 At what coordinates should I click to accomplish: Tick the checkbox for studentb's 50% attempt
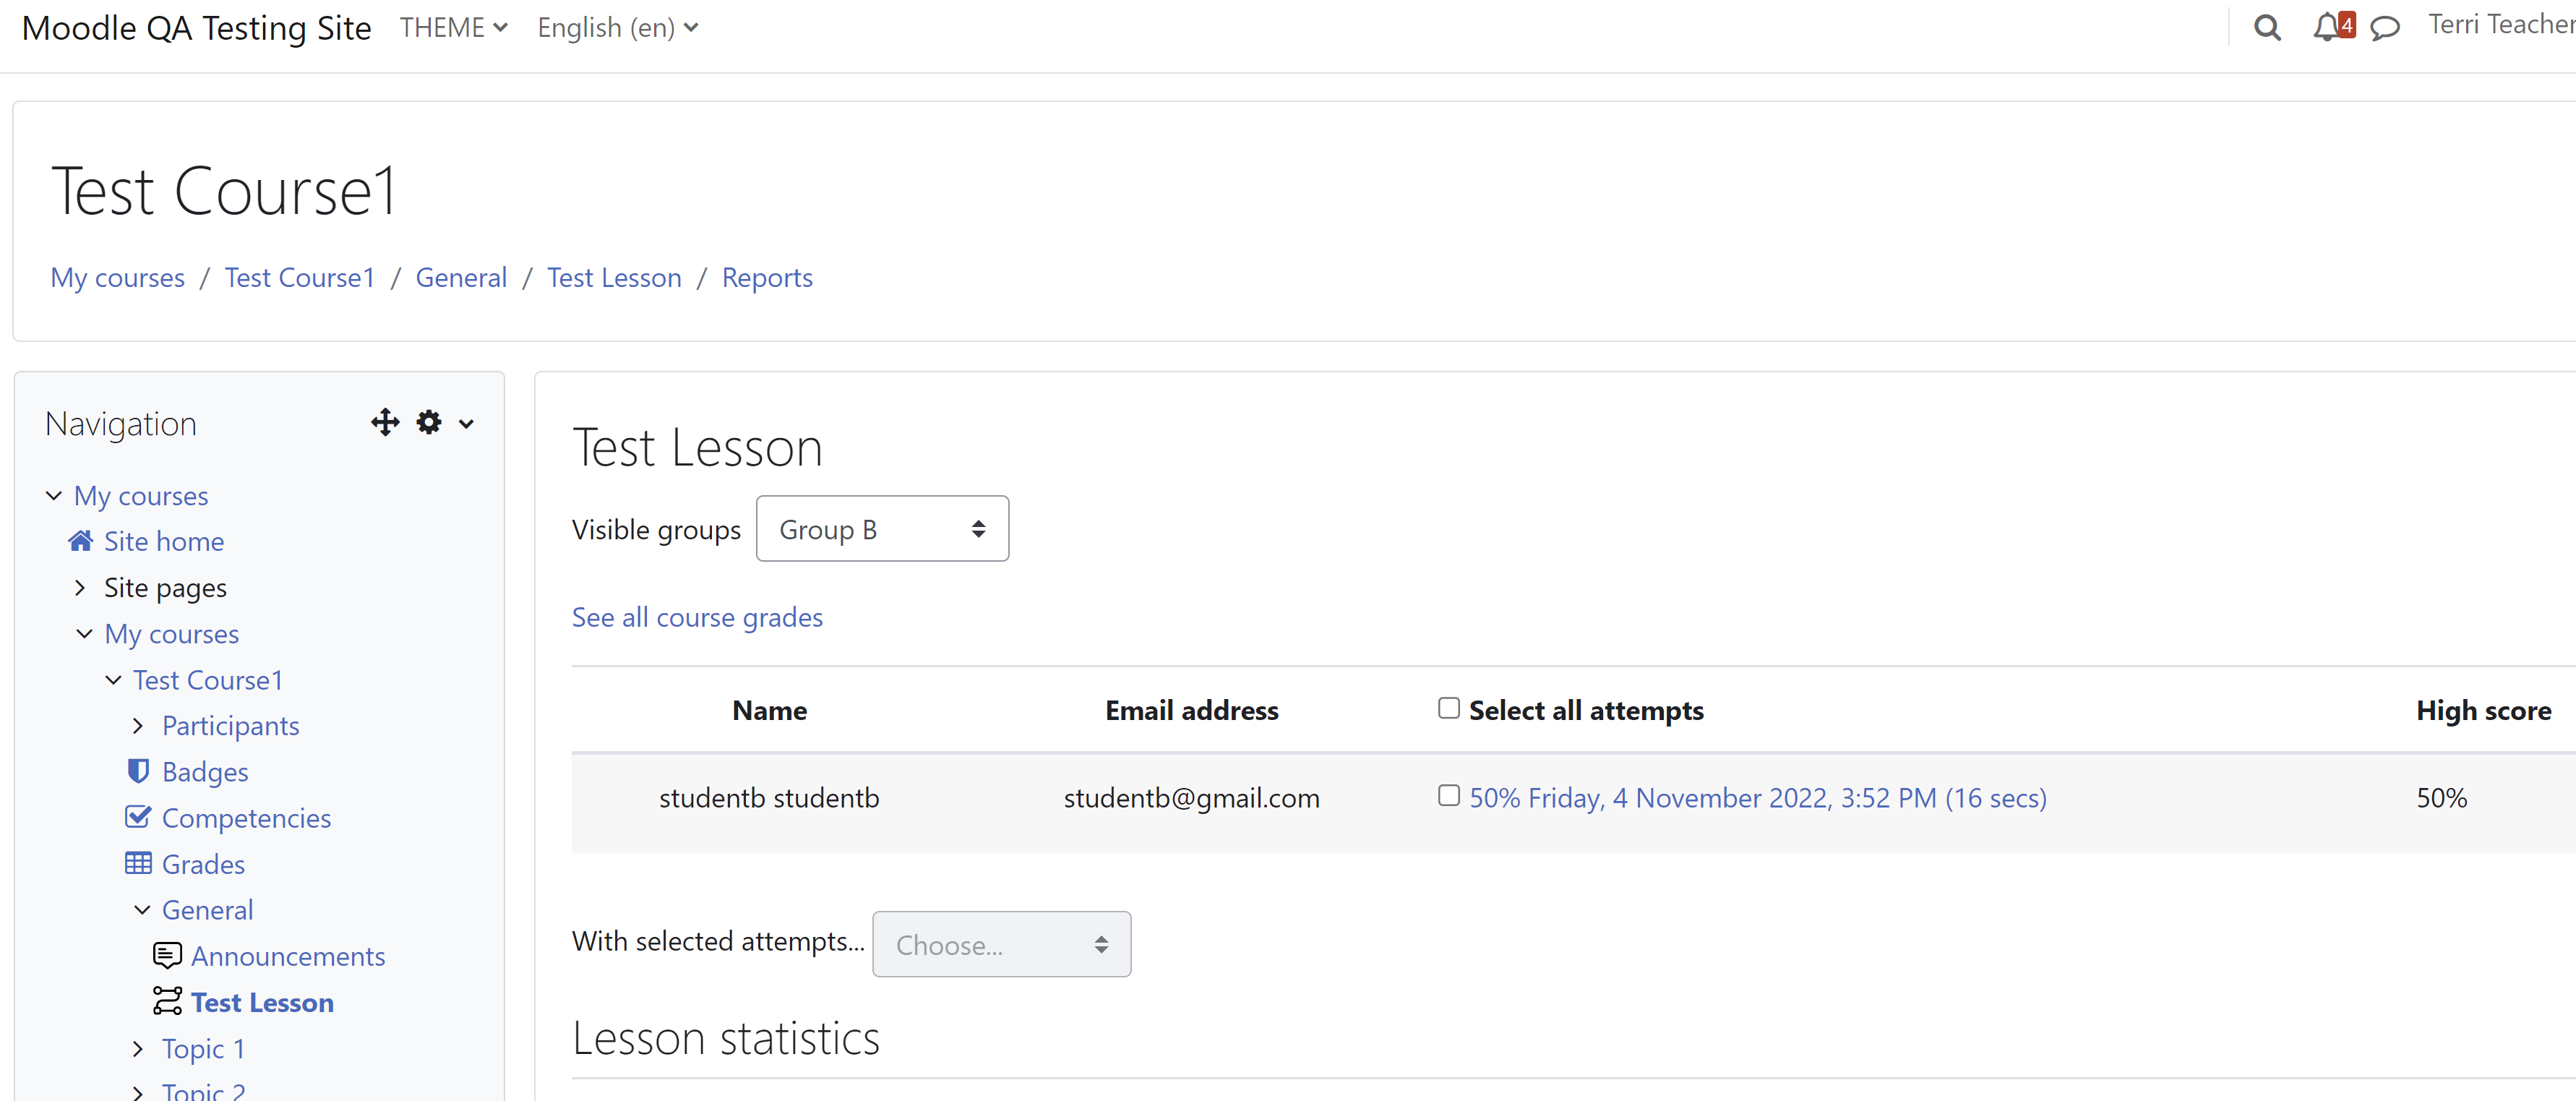pyautogui.click(x=1448, y=795)
